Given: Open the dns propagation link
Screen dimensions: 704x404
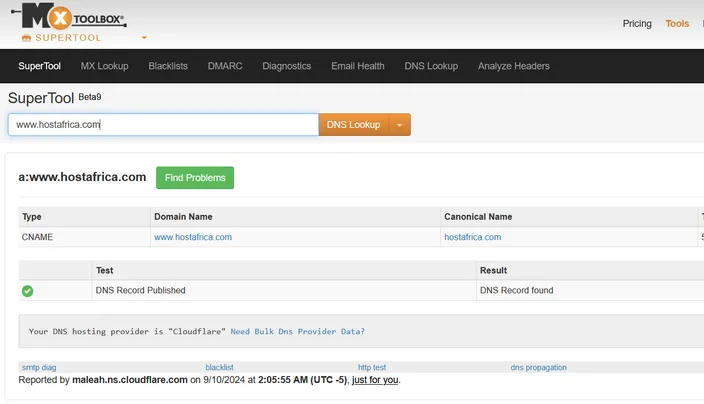Looking at the screenshot, I should pyautogui.click(x=538, y=367).
